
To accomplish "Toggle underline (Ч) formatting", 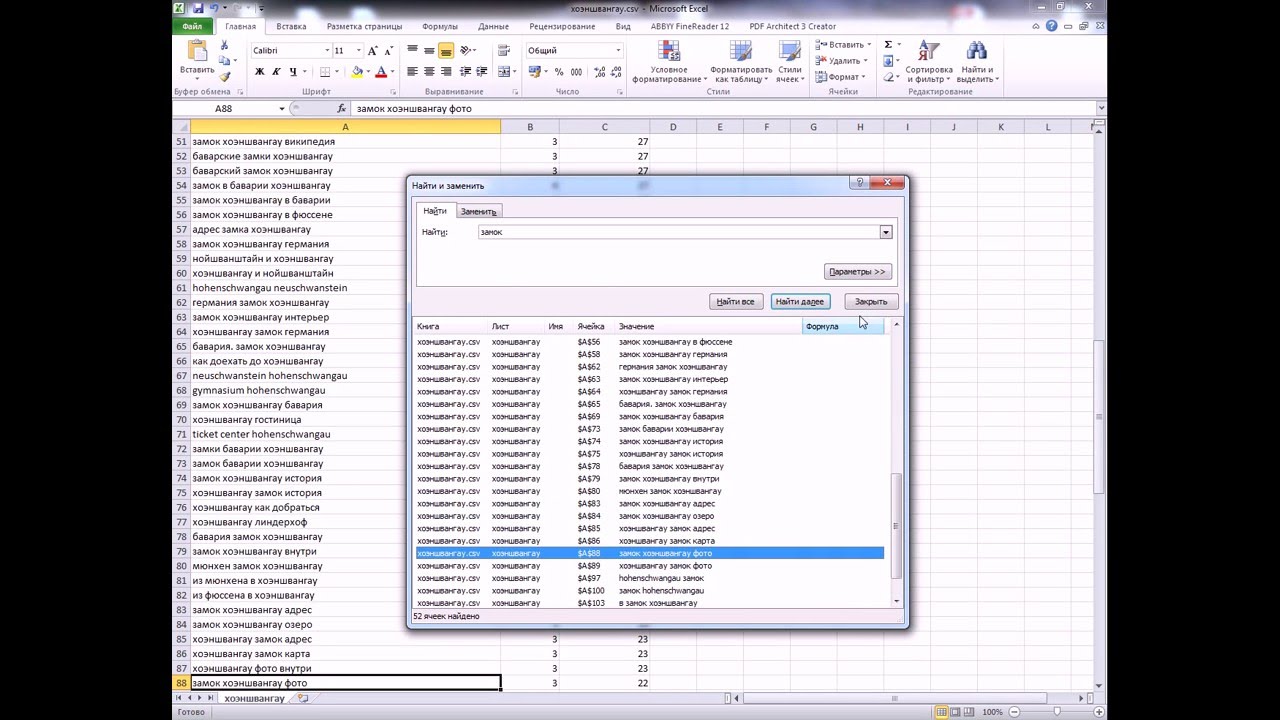I will (x=292, y=72).
